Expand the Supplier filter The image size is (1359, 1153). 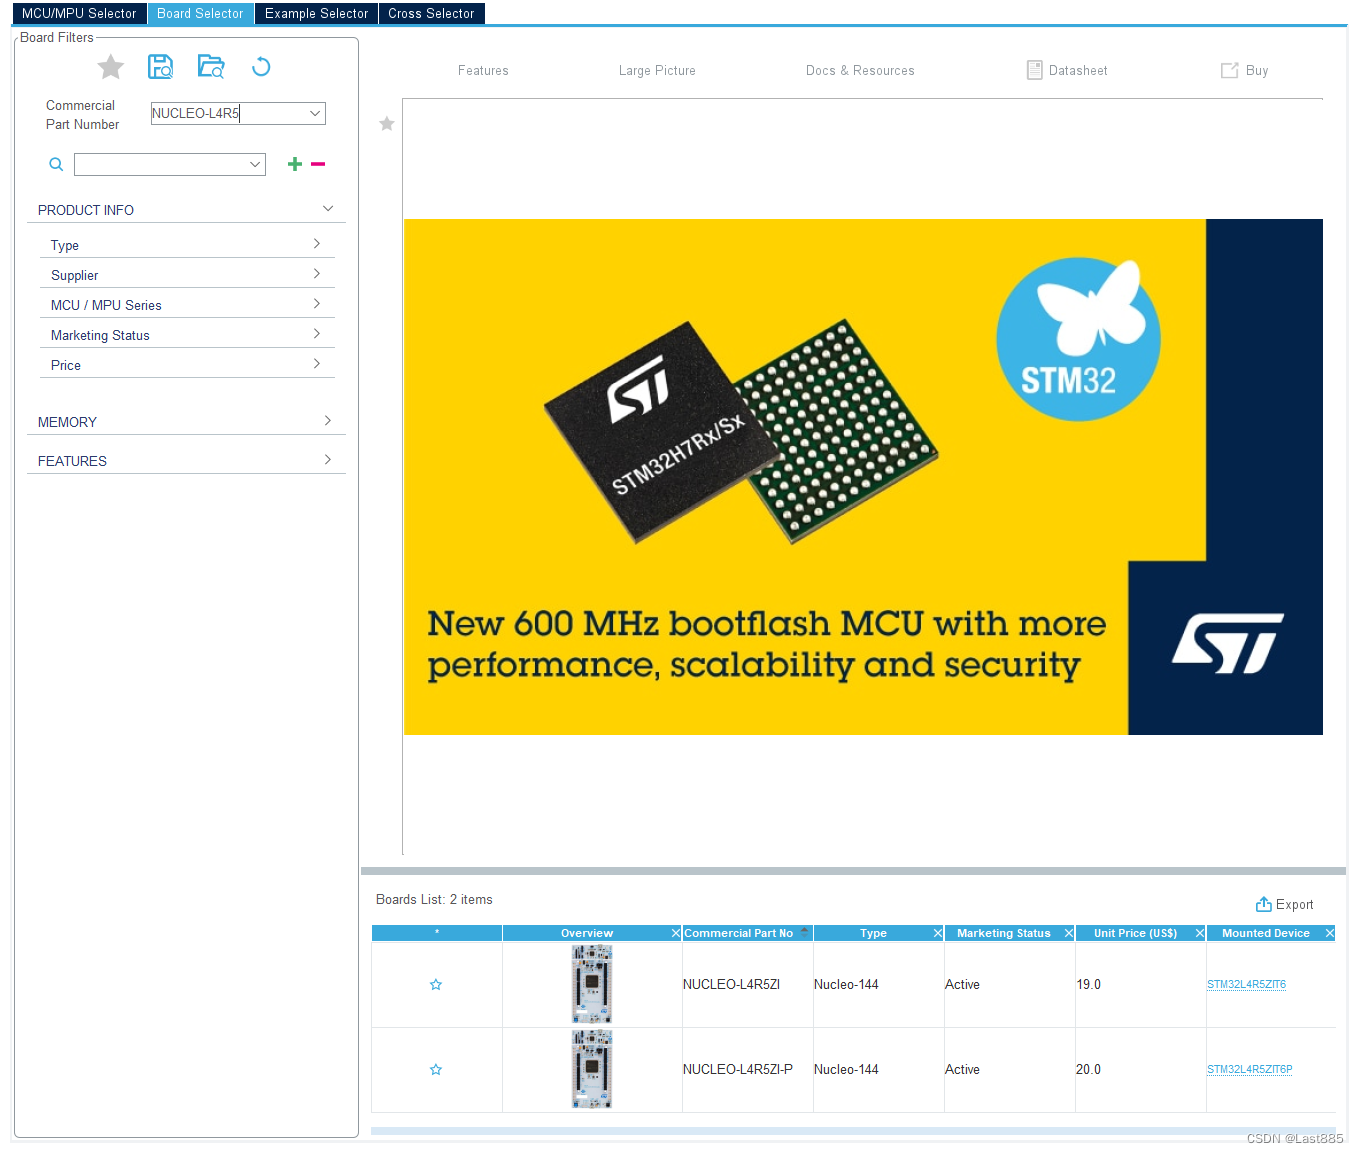click(317, 274)
